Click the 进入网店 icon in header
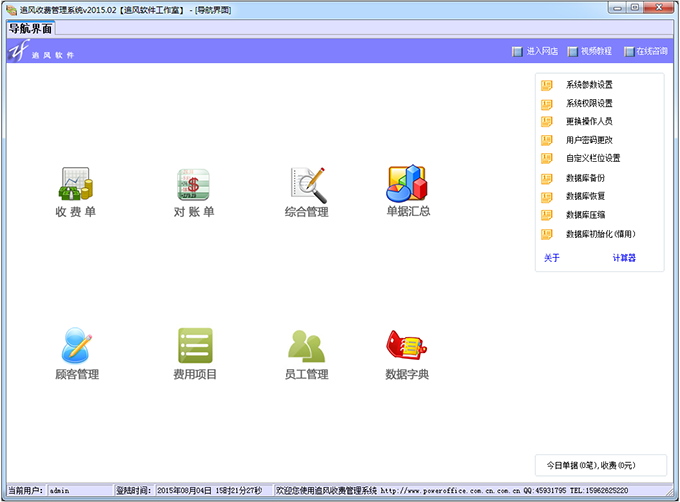Image resolution: width=680 pixels, height=502 pixels. pyautogui.click(x=517, y=52)
